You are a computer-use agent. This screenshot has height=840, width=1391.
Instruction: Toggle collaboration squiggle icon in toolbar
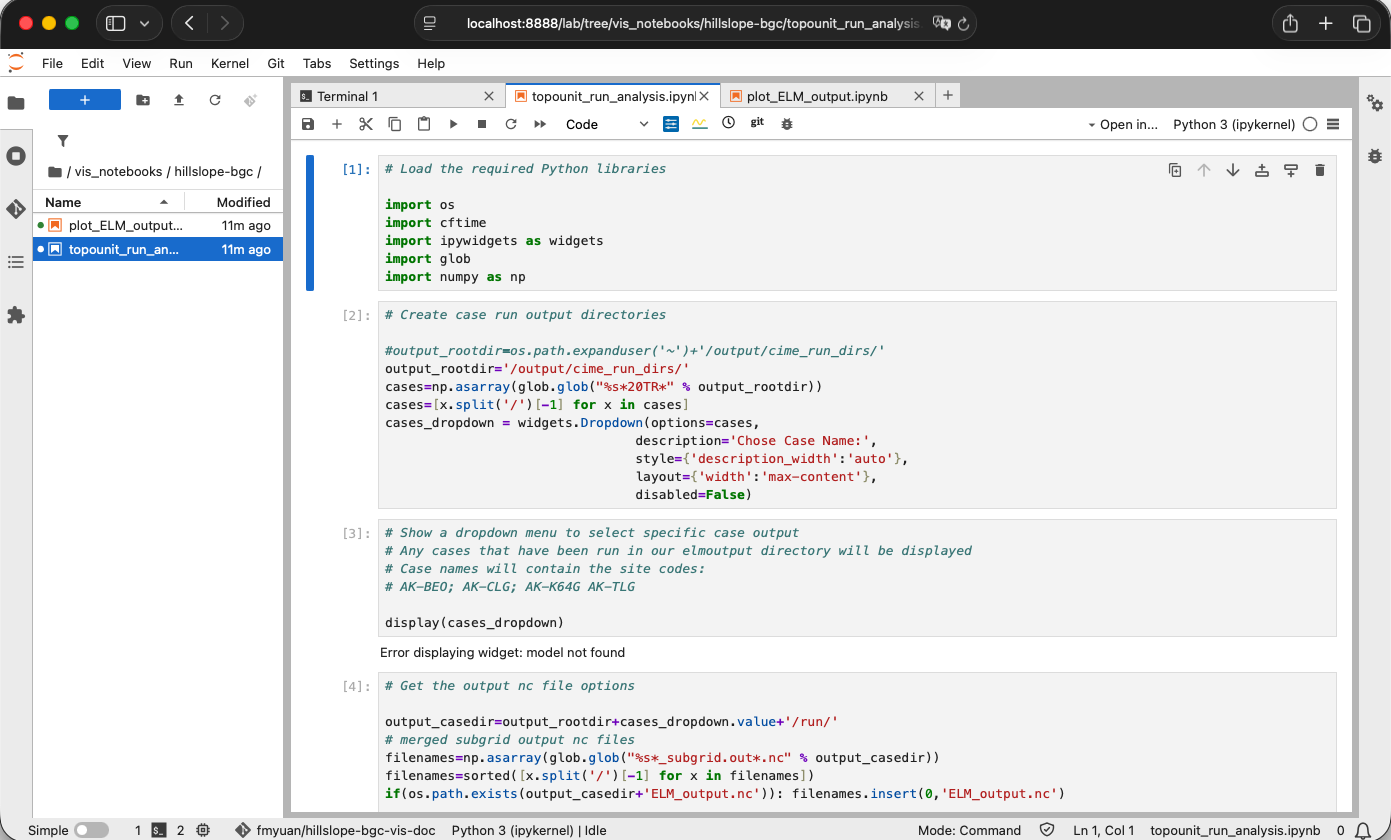coord(698,123)
